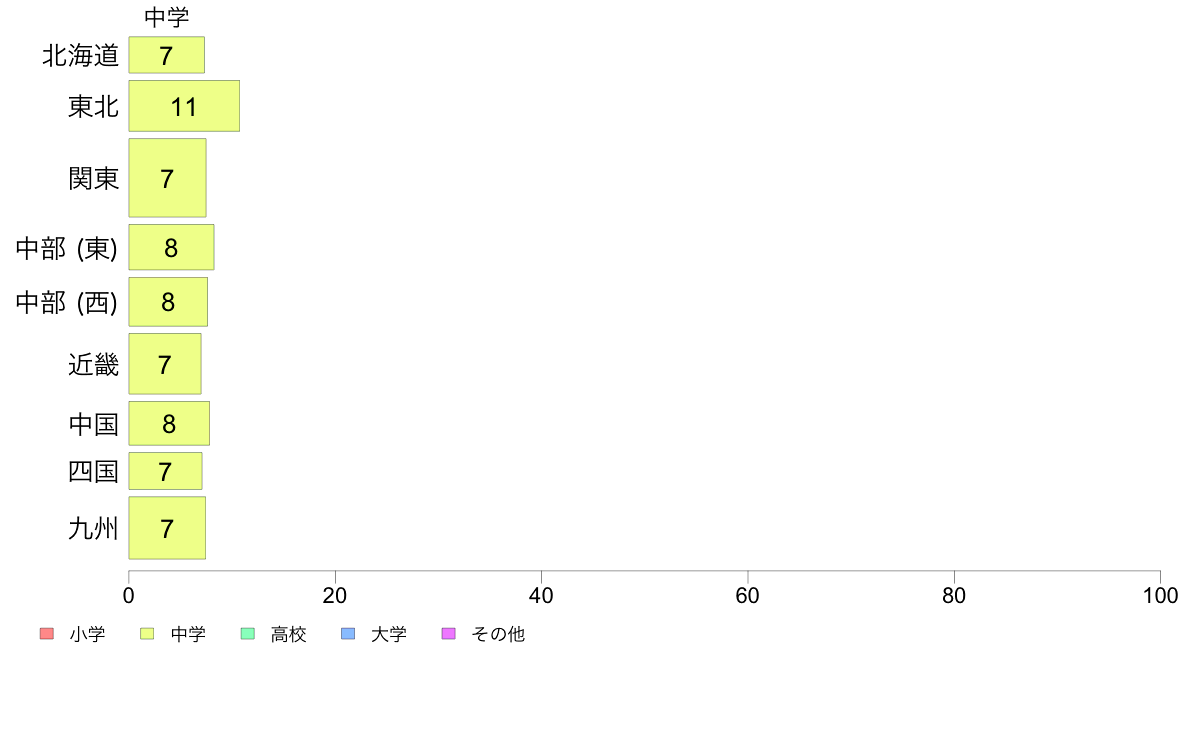Viewport: 1188px width, 736px height.
Task: Select the 中部 (東) bar showing 8
Action: [x=171, y=247]
